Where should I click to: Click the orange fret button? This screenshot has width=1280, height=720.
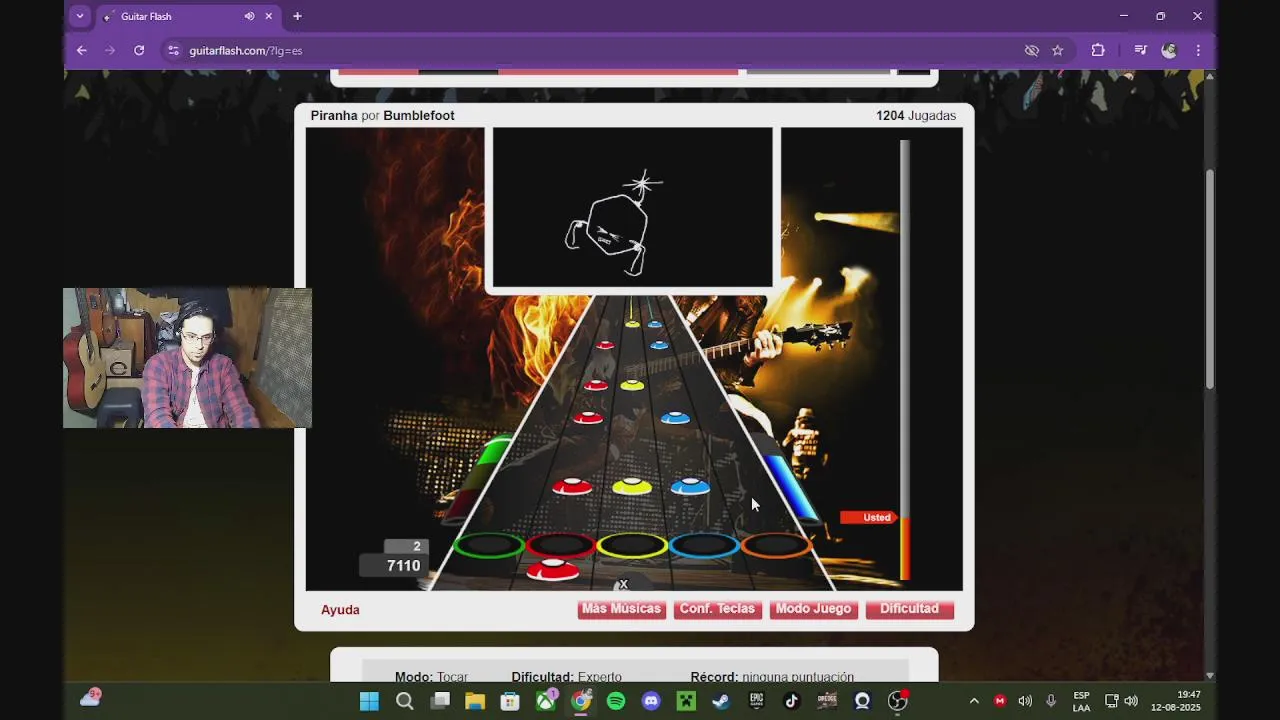click(x=776, y=545)
